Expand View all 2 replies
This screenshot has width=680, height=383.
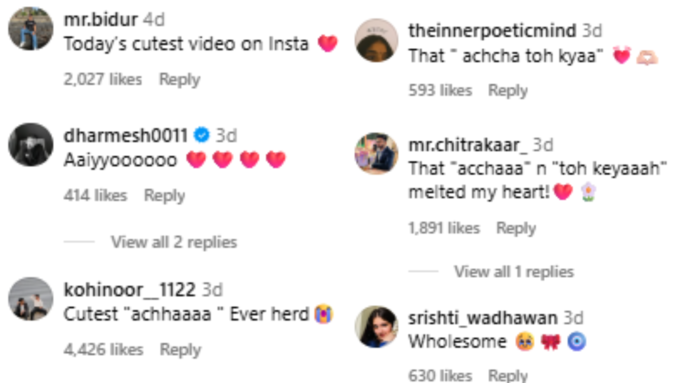(x=174, y=242)
